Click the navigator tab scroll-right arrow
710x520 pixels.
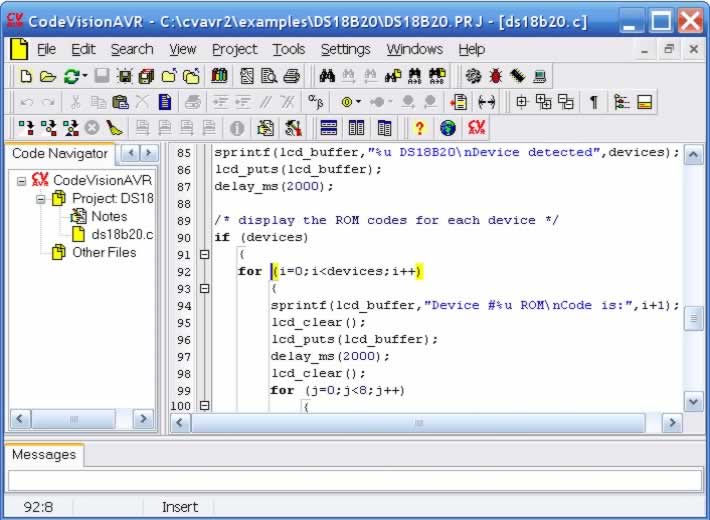149,153
